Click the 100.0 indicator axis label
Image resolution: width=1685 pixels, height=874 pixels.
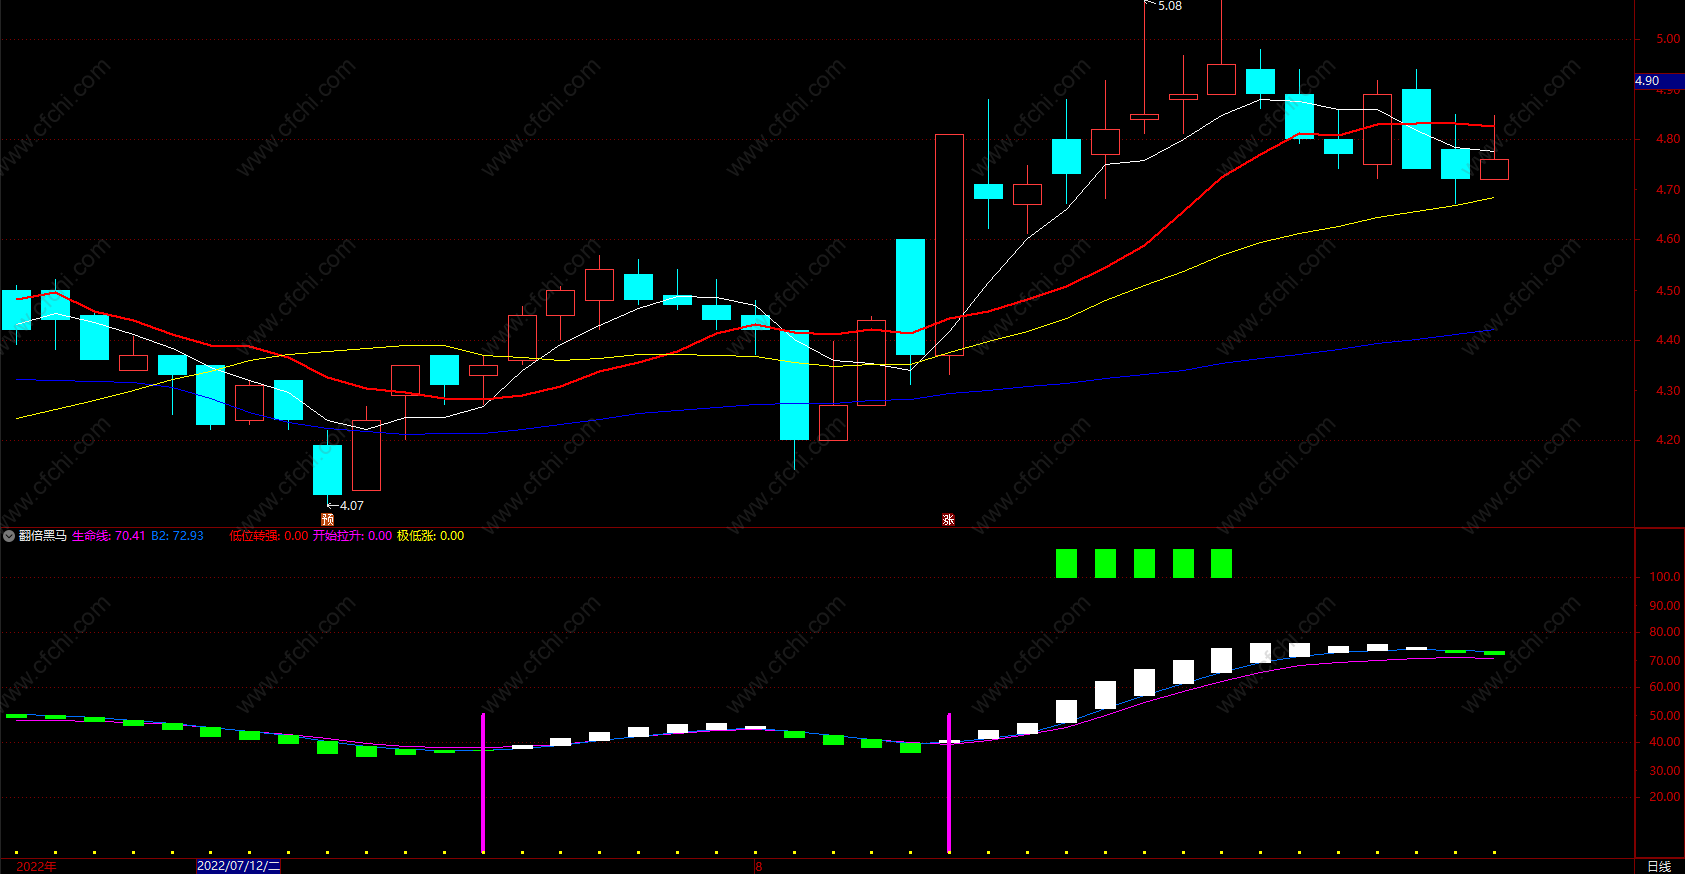coord(1665,577)
